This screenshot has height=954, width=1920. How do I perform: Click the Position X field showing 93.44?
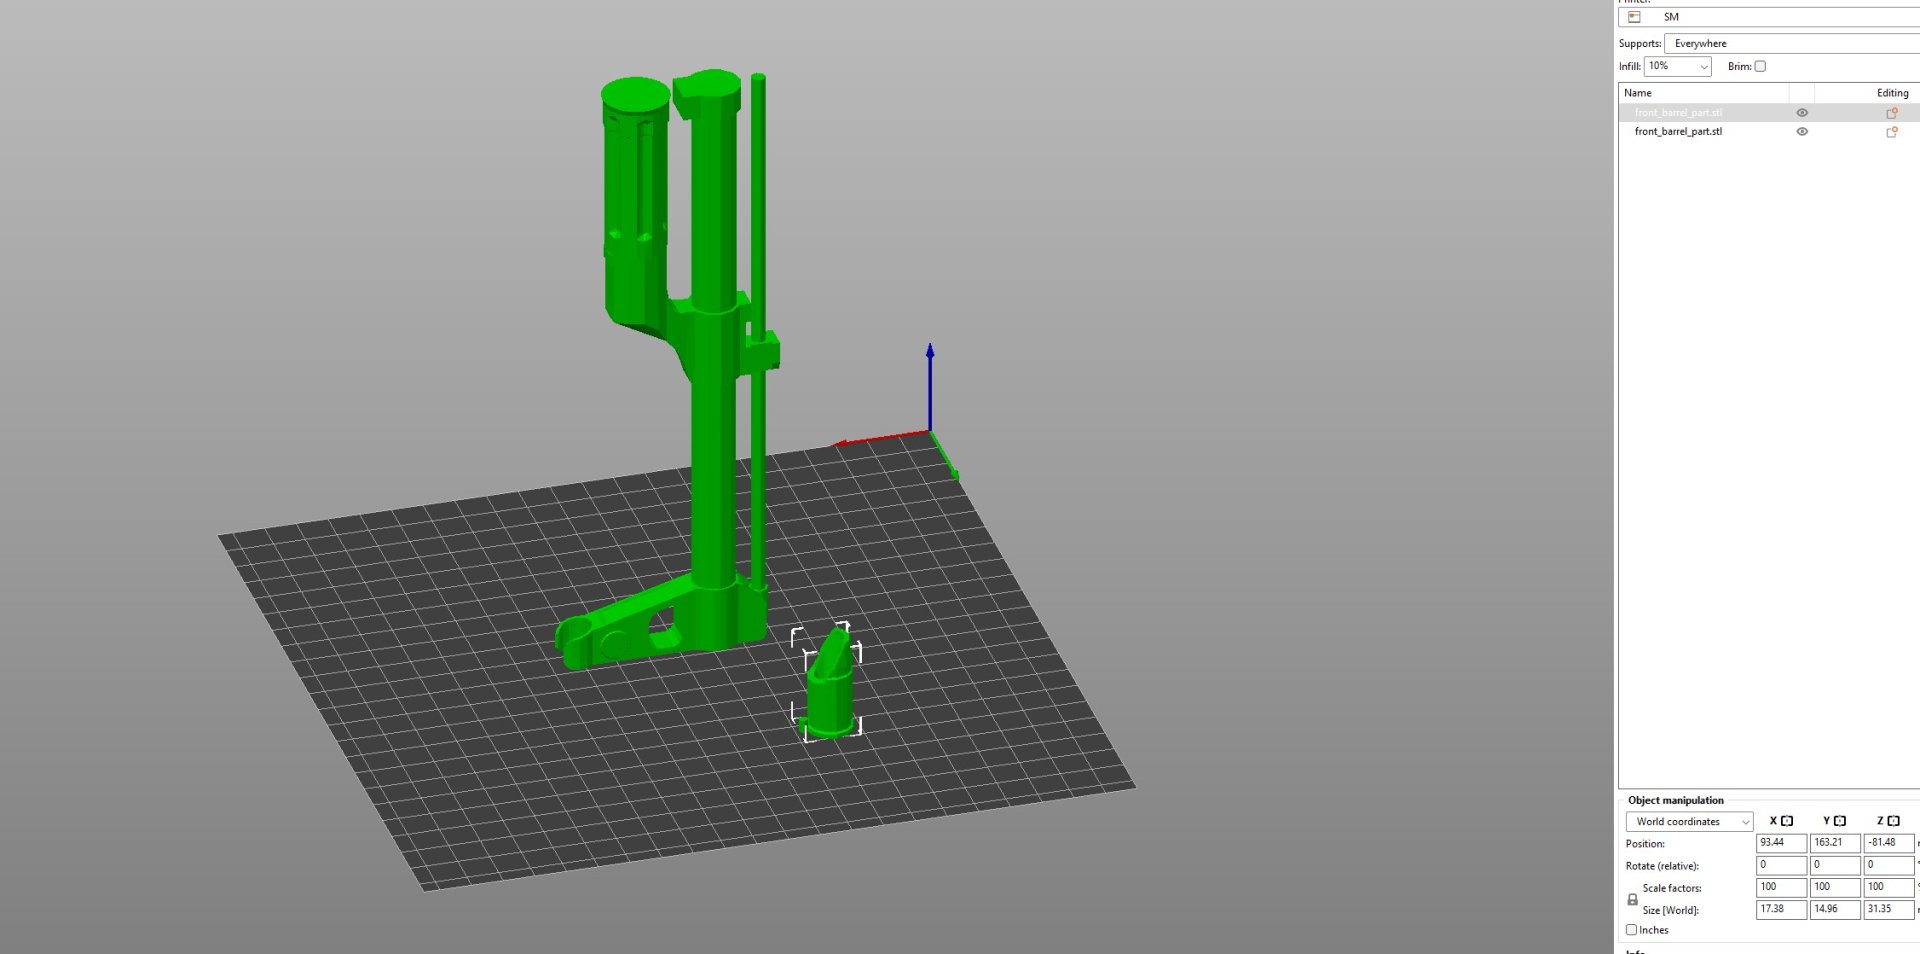[1781, 843]
